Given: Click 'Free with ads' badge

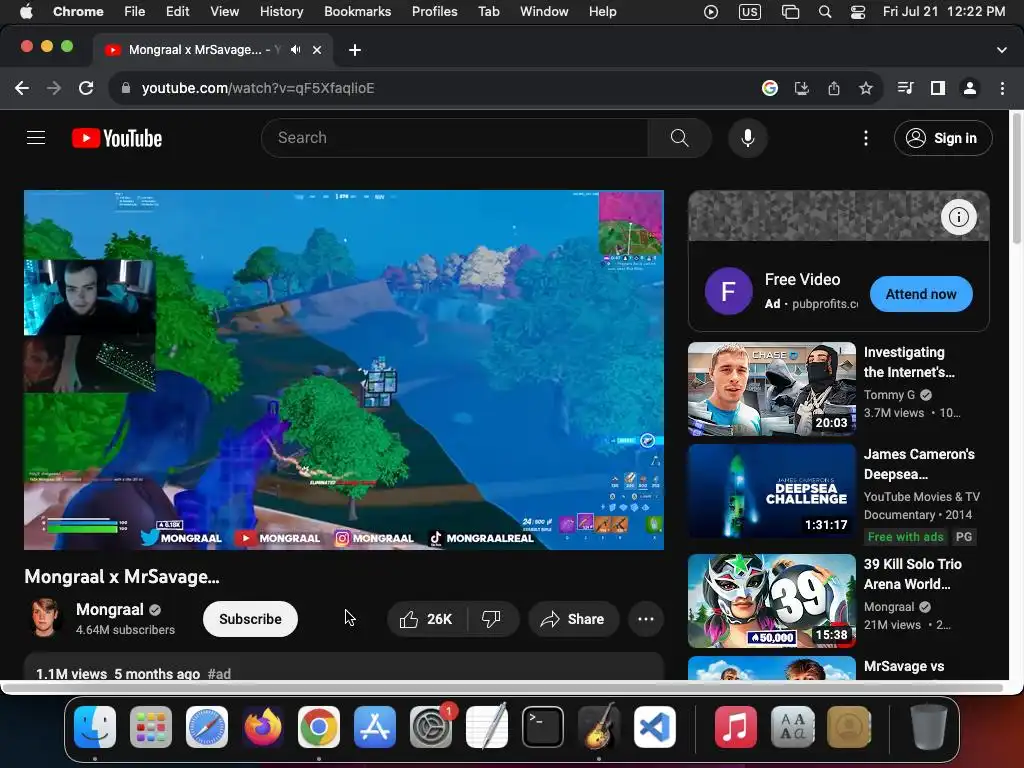Looking at the screenshot, I should (x=906, y=537).
